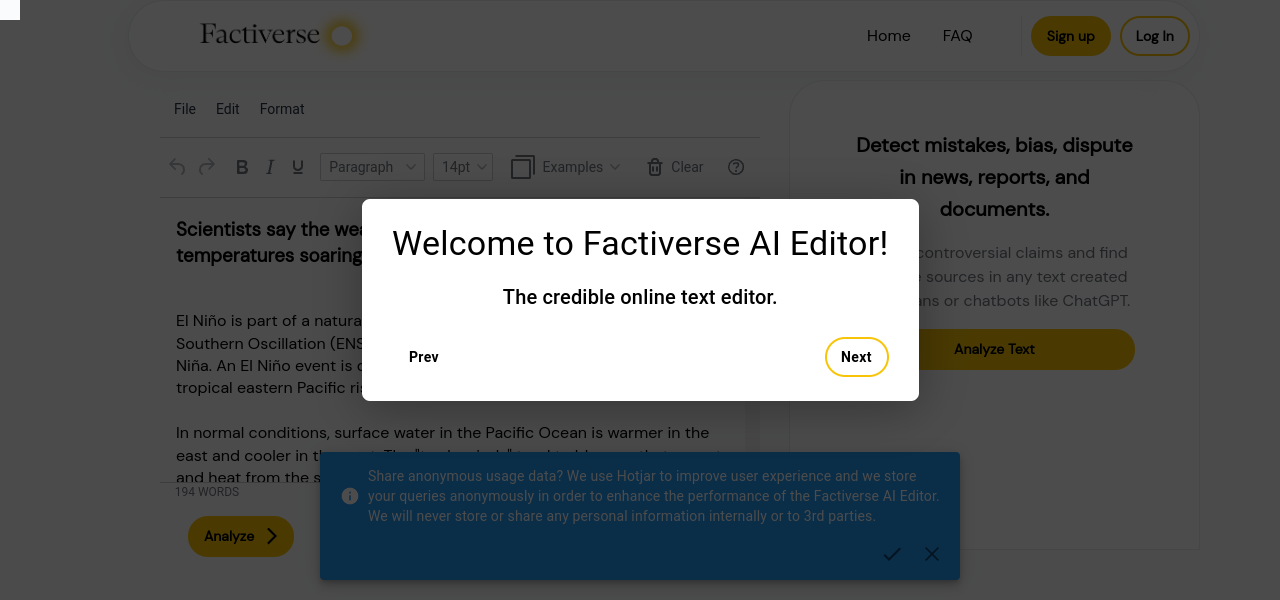Open the 14pt font size dropdown
Image resolution: width=1280 pixels, height=600 pixels.
coord(463,167)
